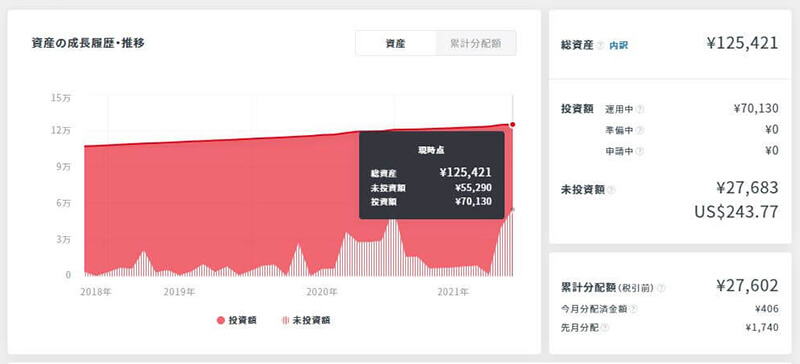The image size is (800, 364).
Task: Open the help icon next to 総資産
Action: [600, 45]
